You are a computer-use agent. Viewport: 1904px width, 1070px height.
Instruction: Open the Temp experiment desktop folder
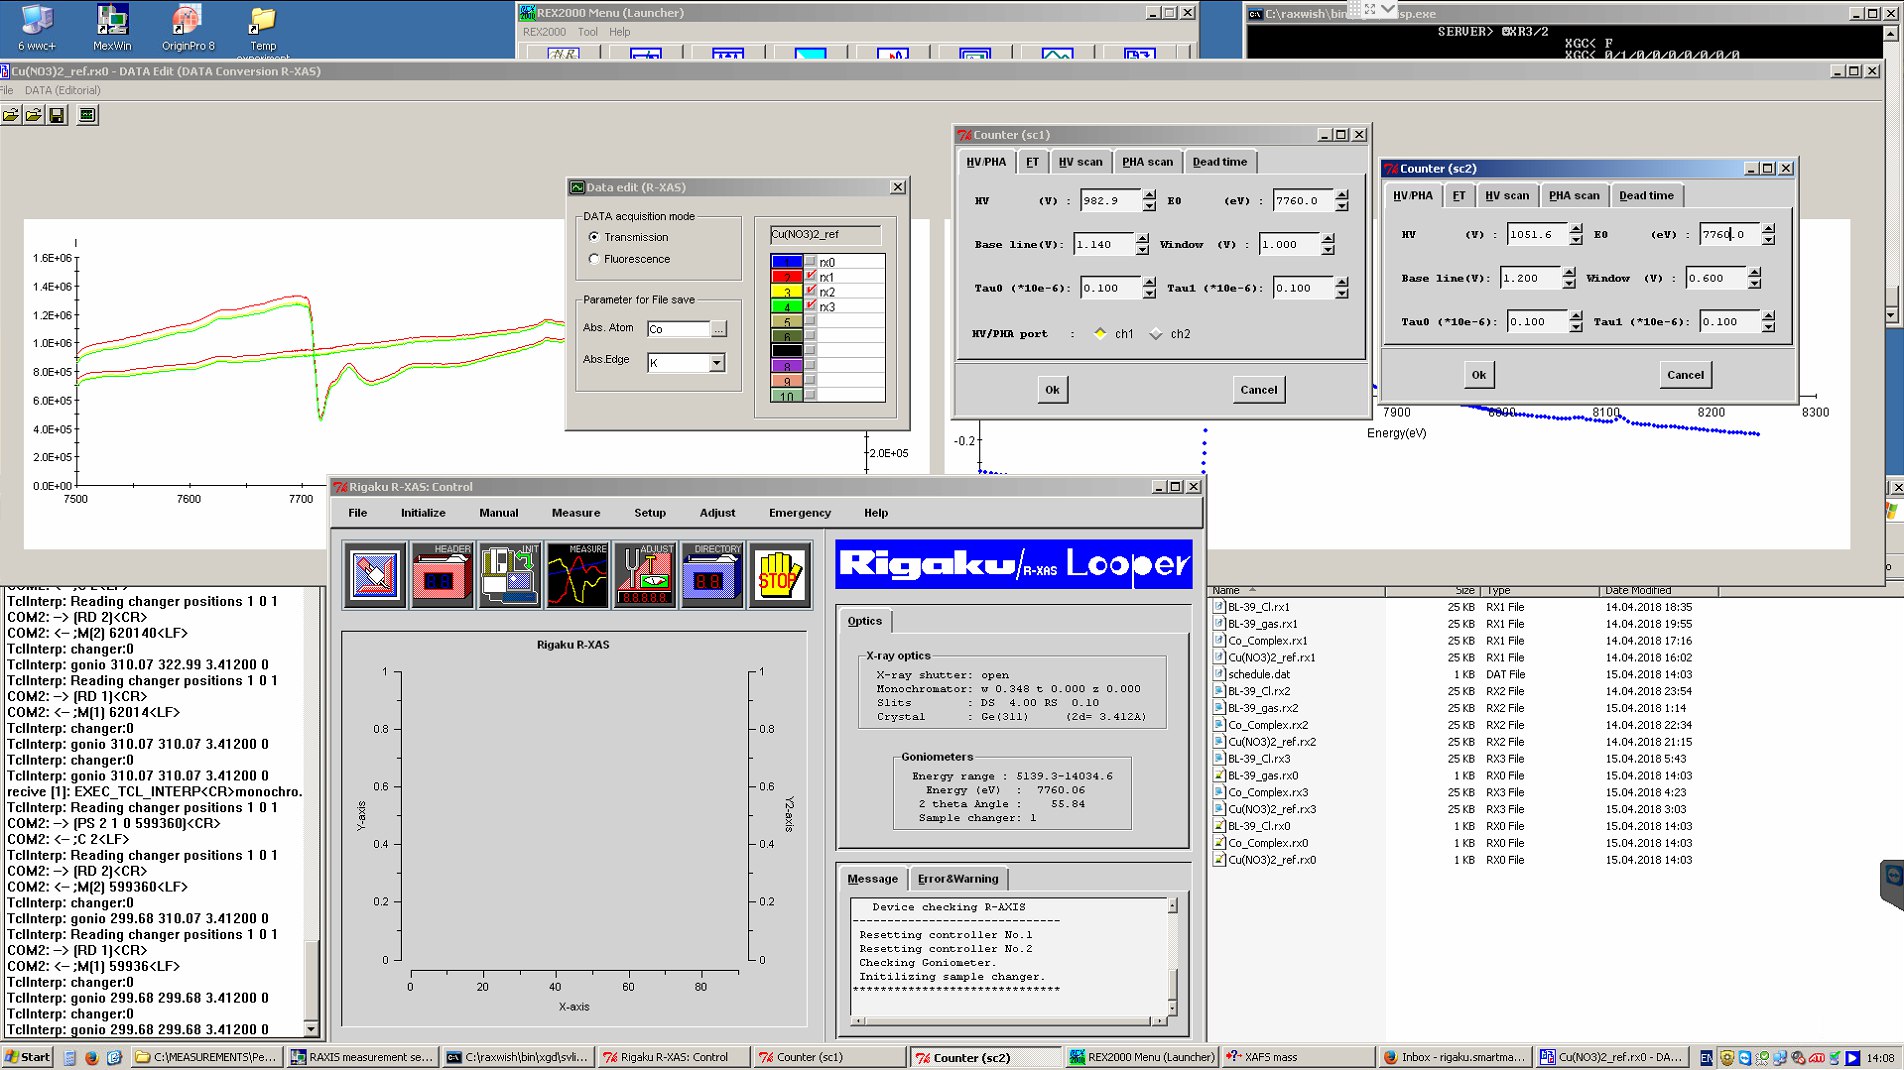coord(263,30)
